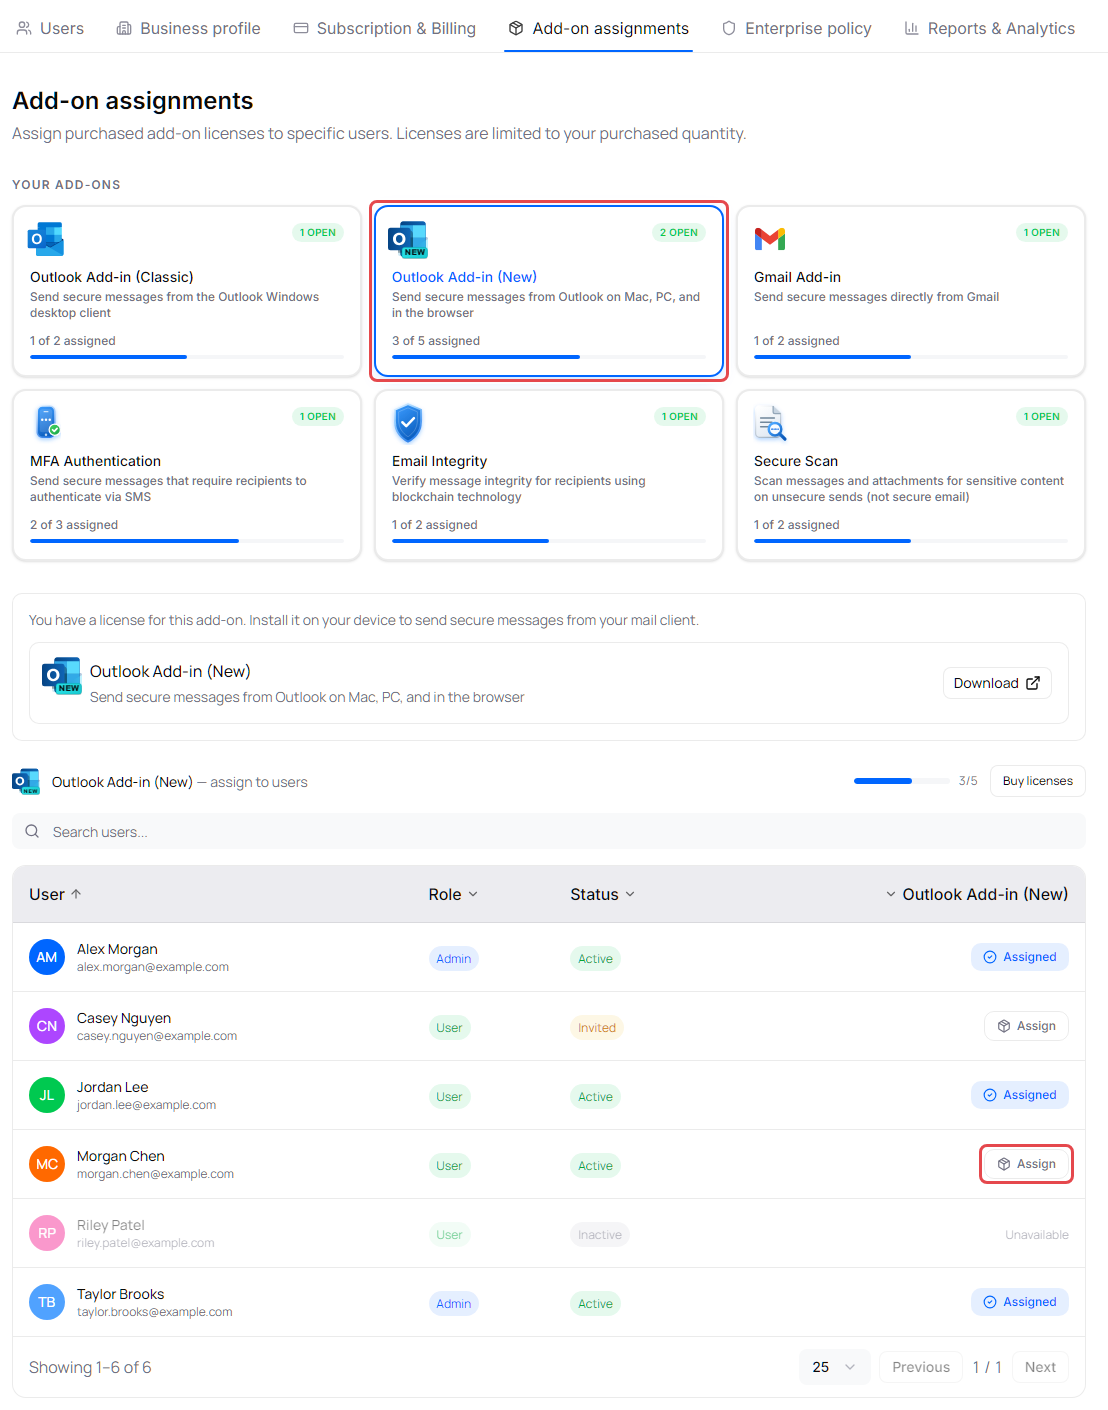
Task: Unassign the add-on from Taylor Brooks
Action: tap(1020, 1302)
